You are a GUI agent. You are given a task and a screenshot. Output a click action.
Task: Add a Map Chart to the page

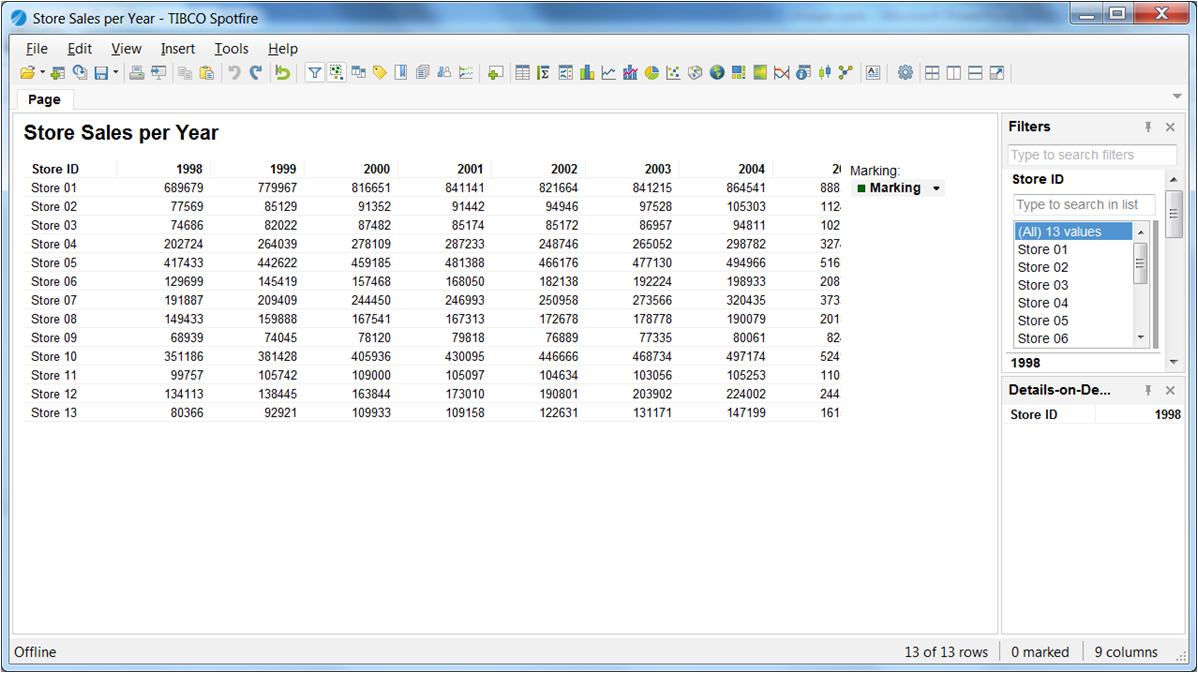pyautogui.click(x=717, y=72)
